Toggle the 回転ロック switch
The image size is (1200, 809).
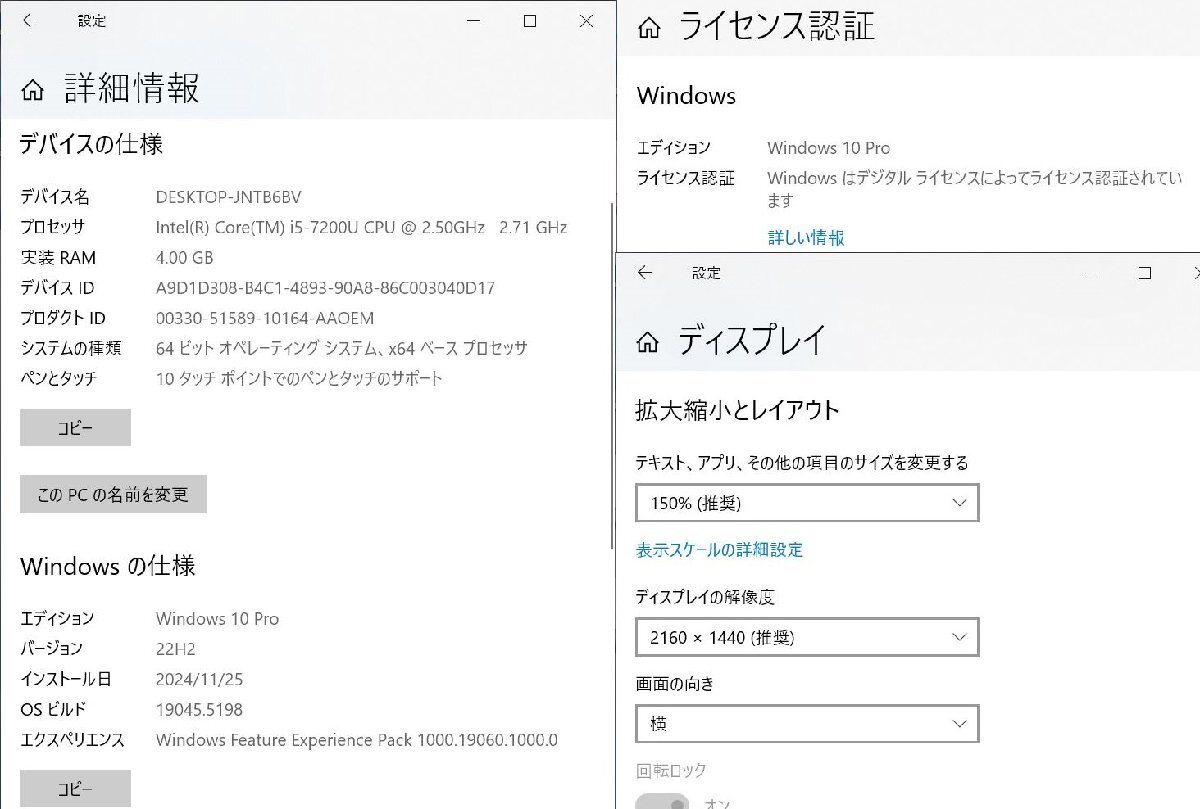point(663,801)
